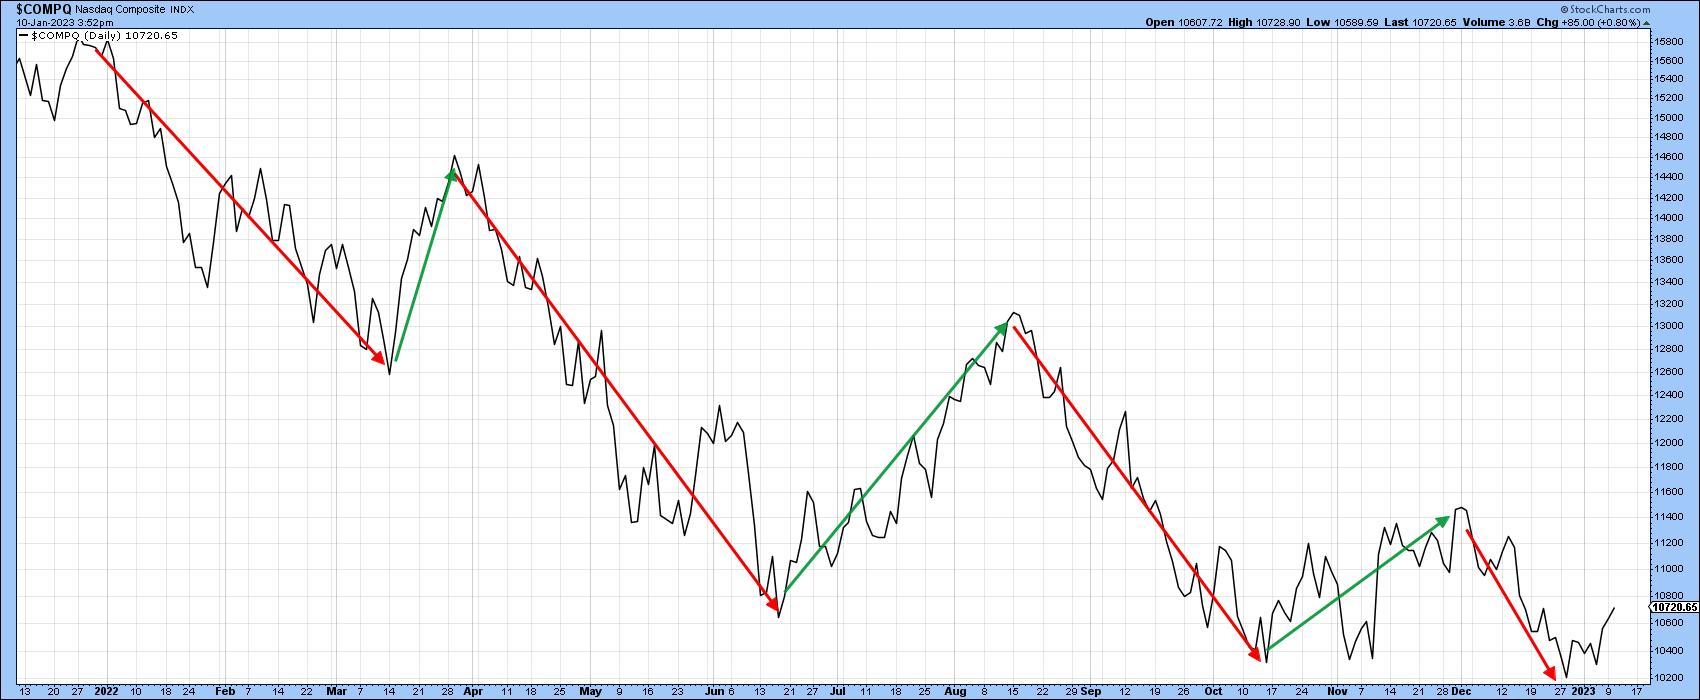Click the Sep month label on date axis

point(1089,691)
